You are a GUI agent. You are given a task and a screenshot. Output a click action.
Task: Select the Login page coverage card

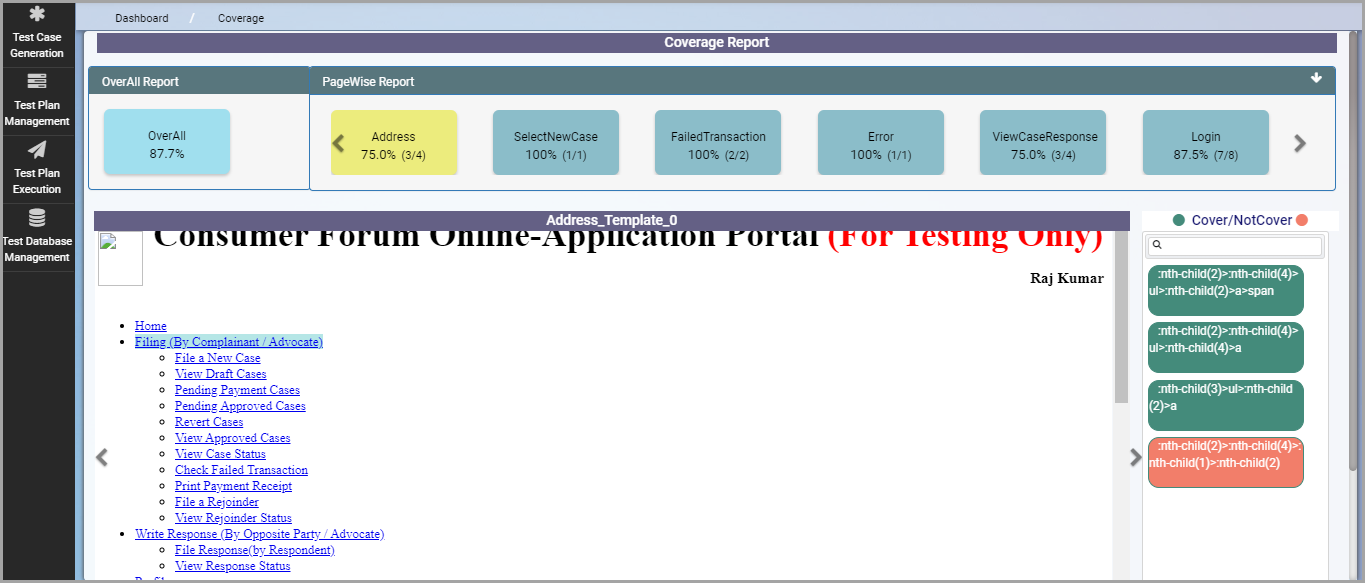(1205, 143)
